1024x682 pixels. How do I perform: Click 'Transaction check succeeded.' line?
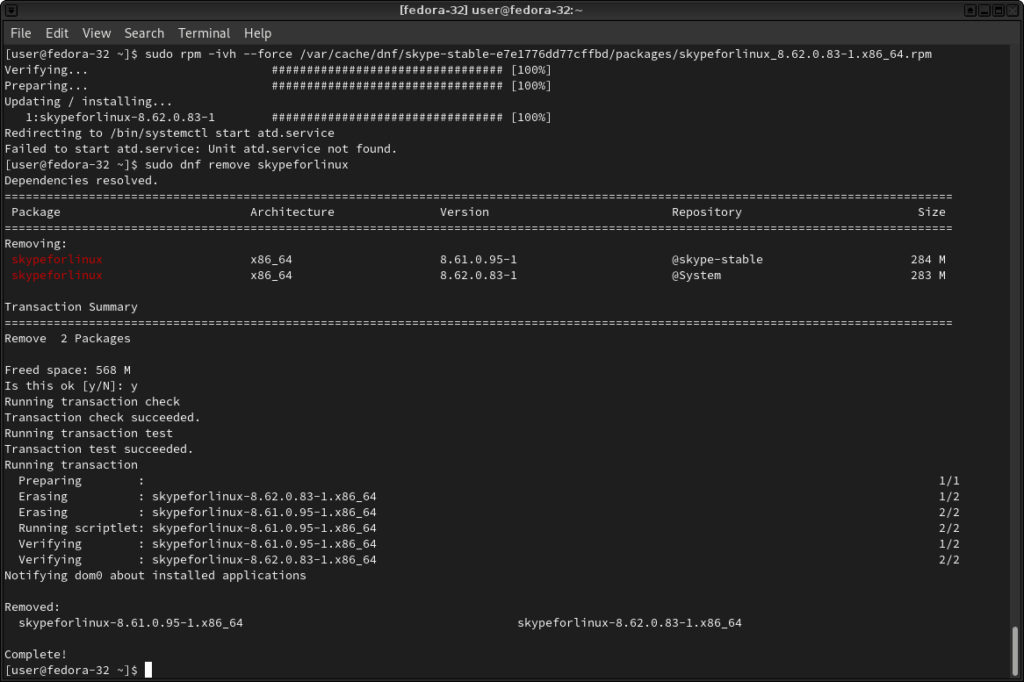pyautogui.click(x=103, y=417)
